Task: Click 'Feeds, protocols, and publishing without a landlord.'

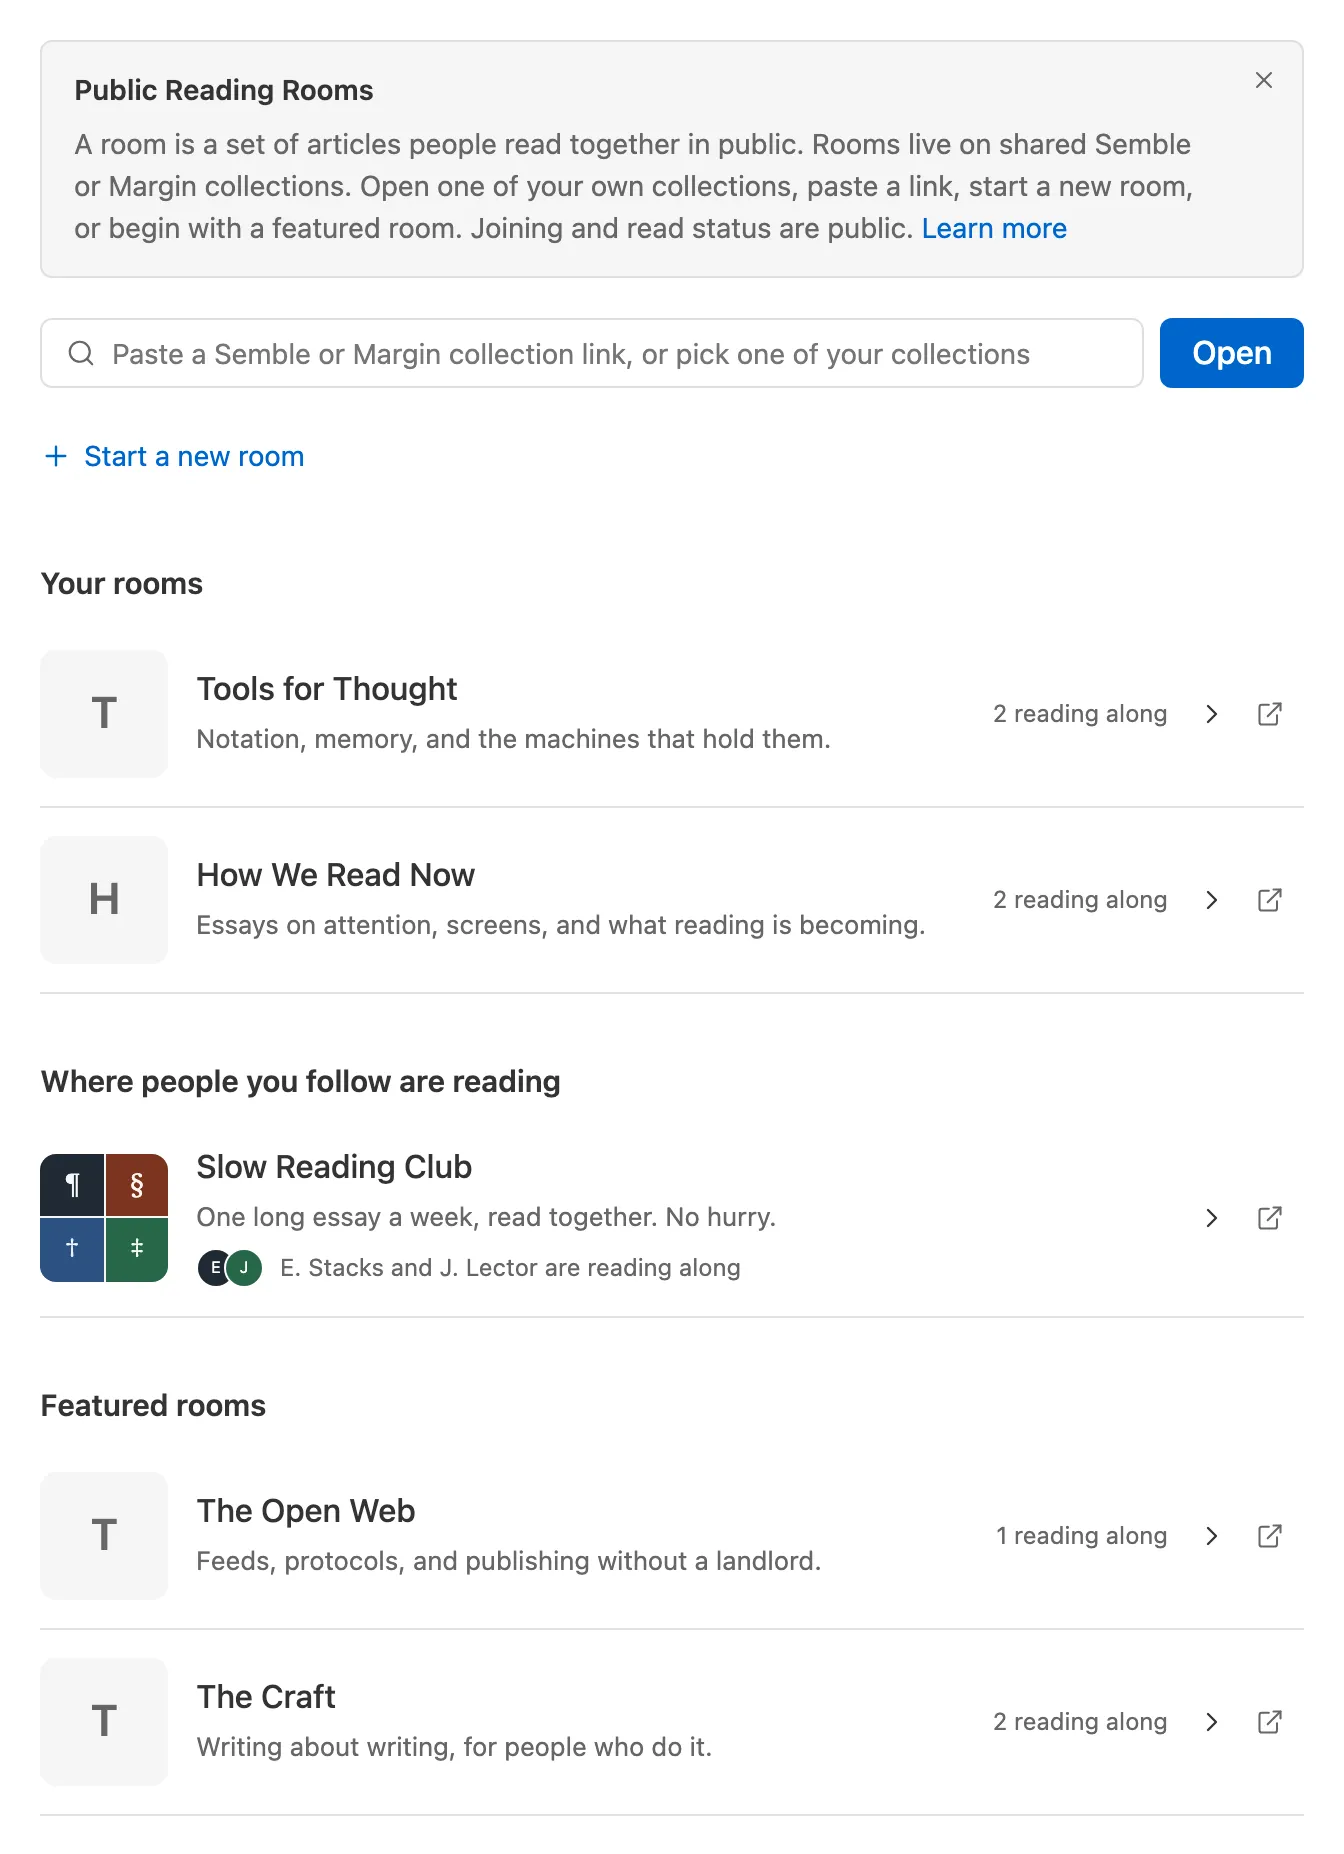Action: 509,1561
